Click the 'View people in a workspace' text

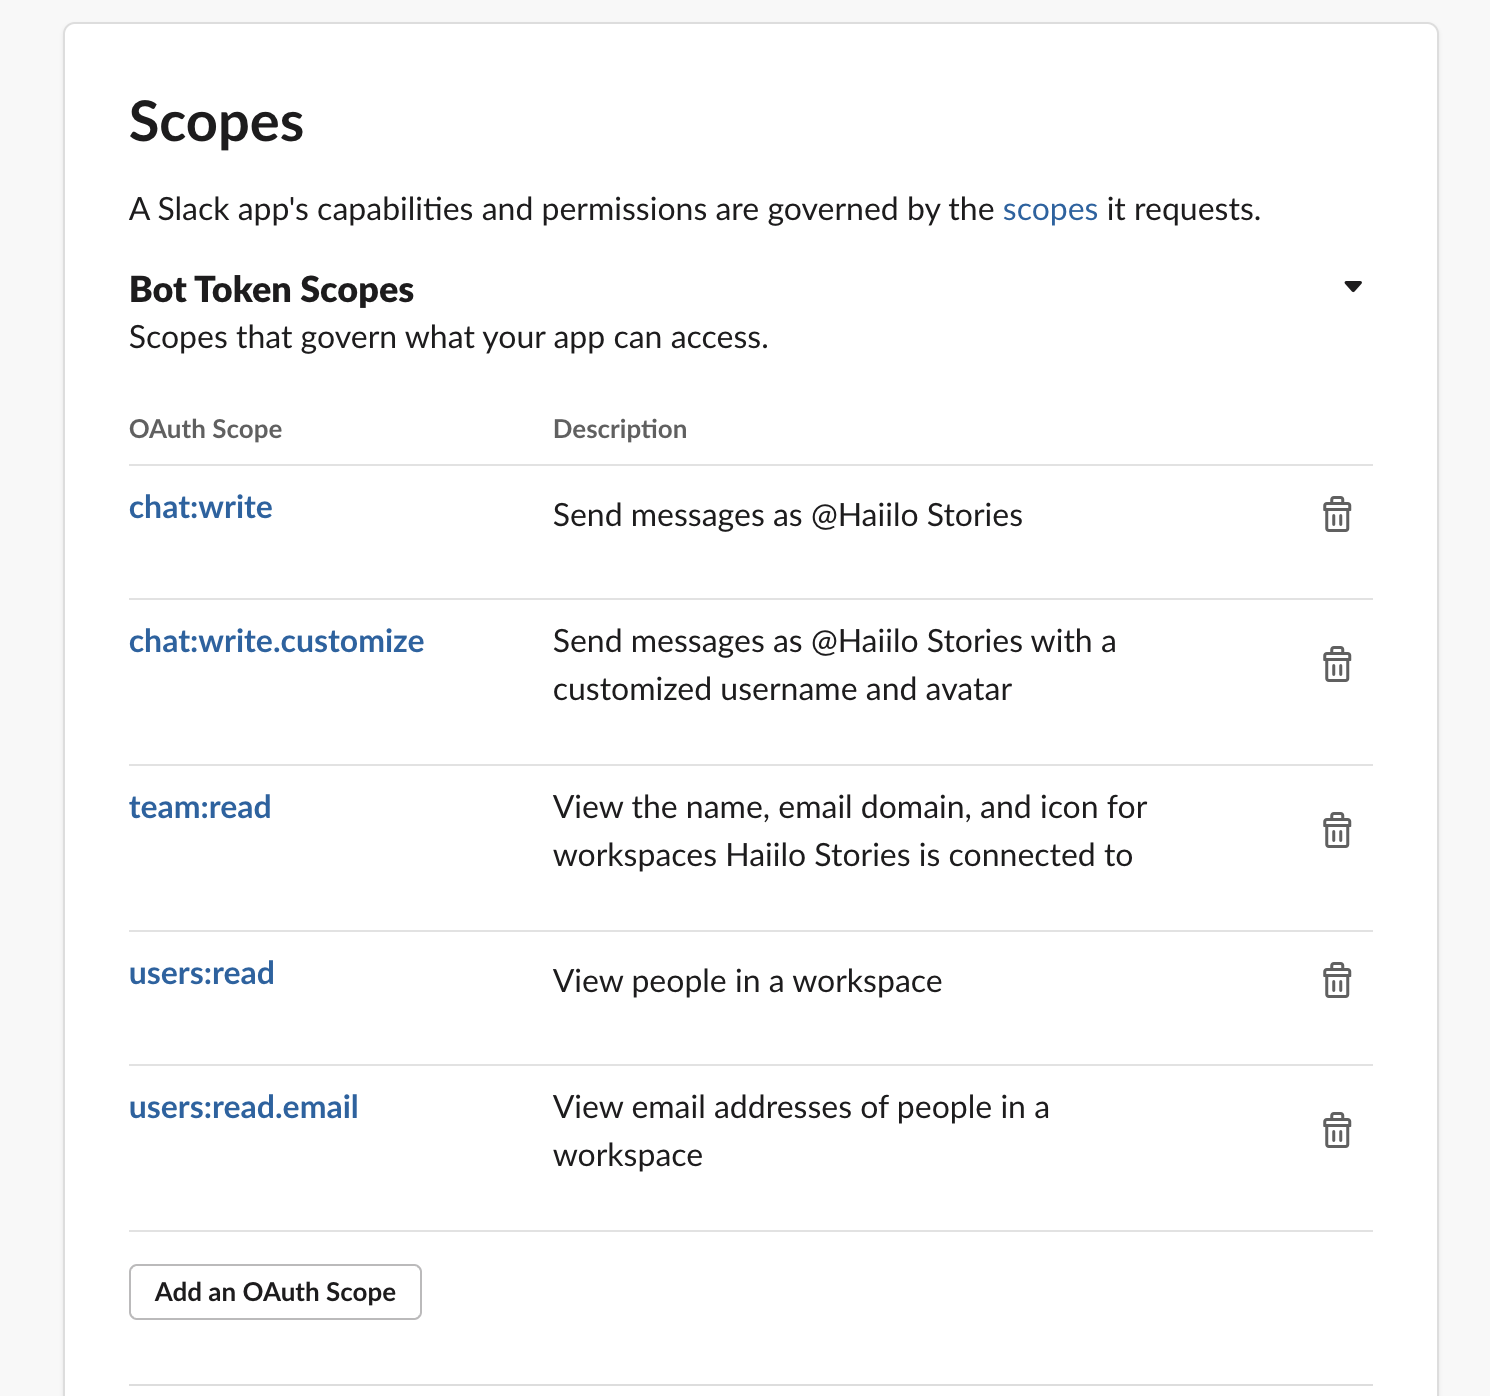point(747,982)
